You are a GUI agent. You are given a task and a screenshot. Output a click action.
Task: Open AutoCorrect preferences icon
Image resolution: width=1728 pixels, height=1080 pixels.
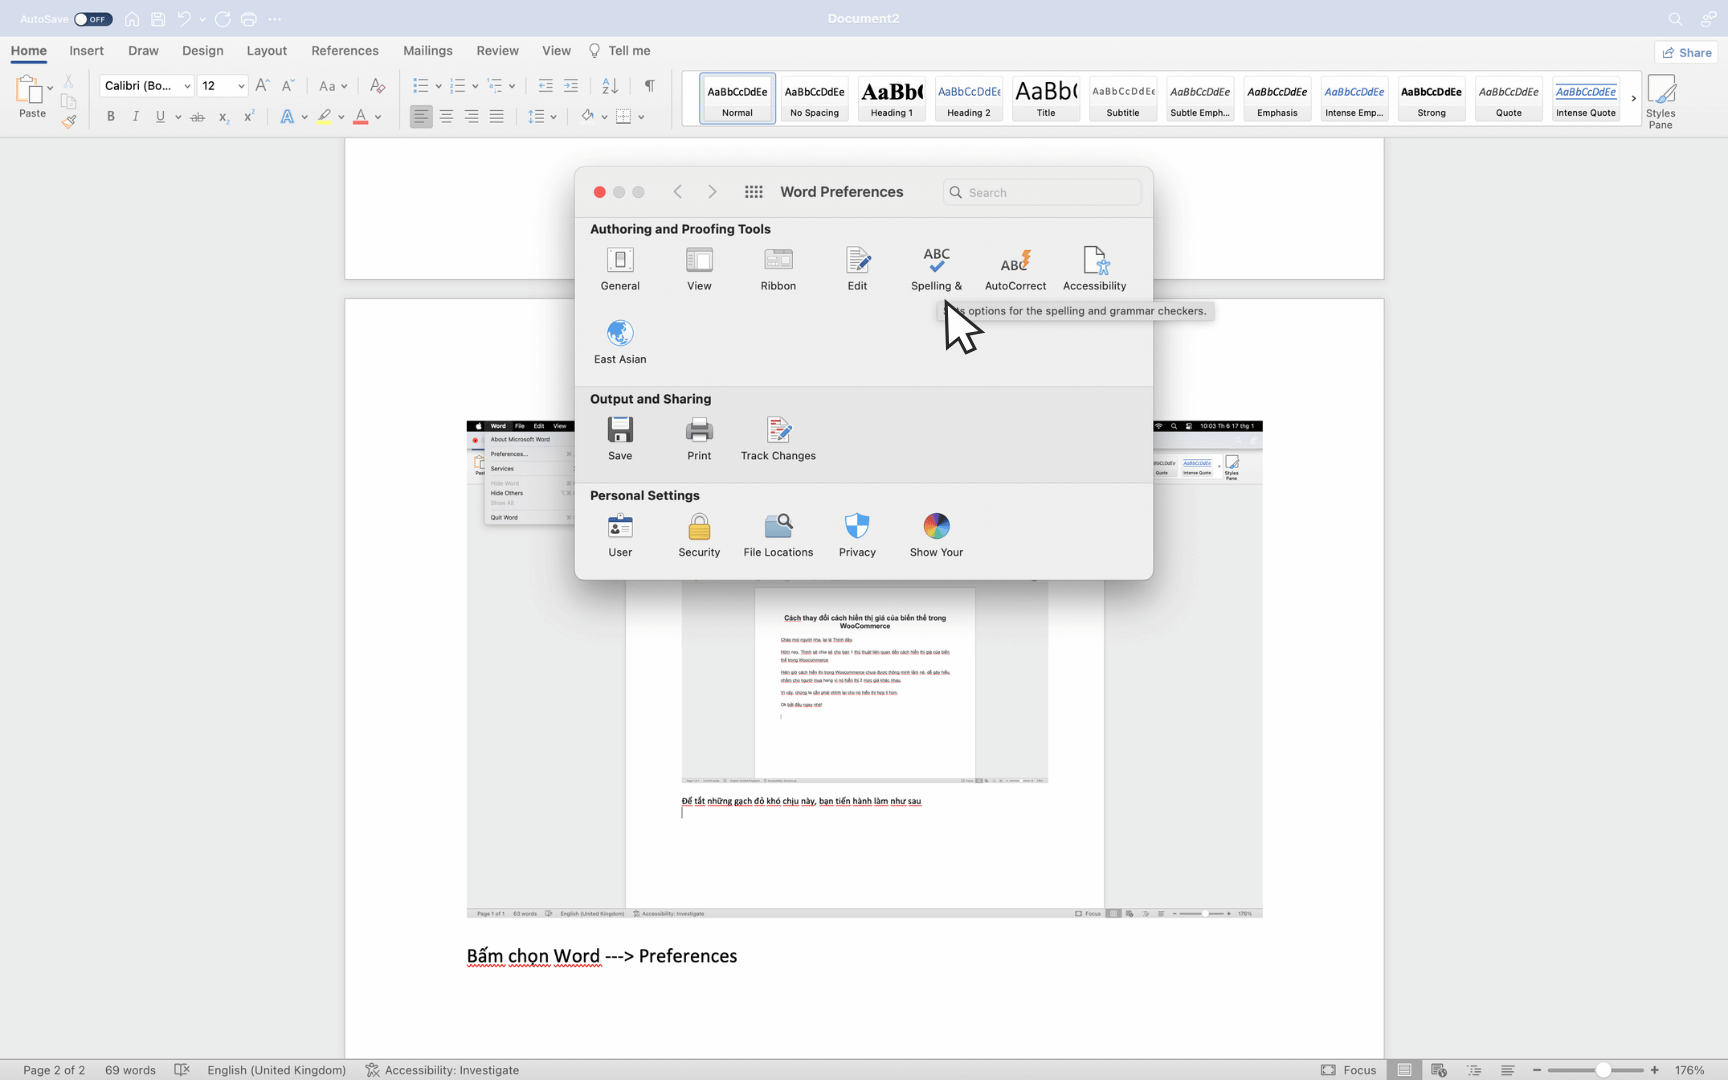[x=1015, y=269]
